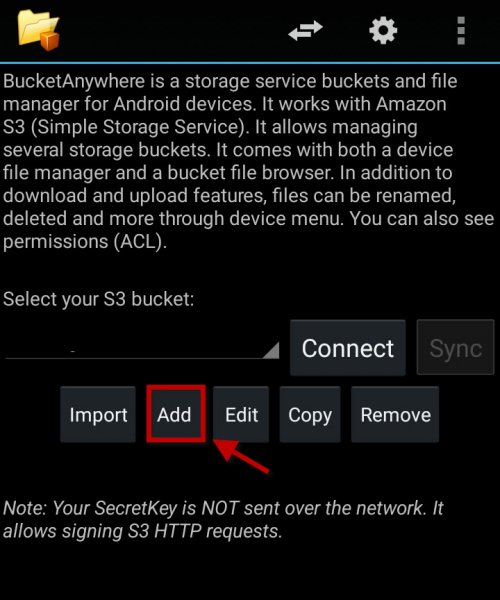Click the Connect button
The height and width of the screenshot is (600, 500).
click(348, 348)
